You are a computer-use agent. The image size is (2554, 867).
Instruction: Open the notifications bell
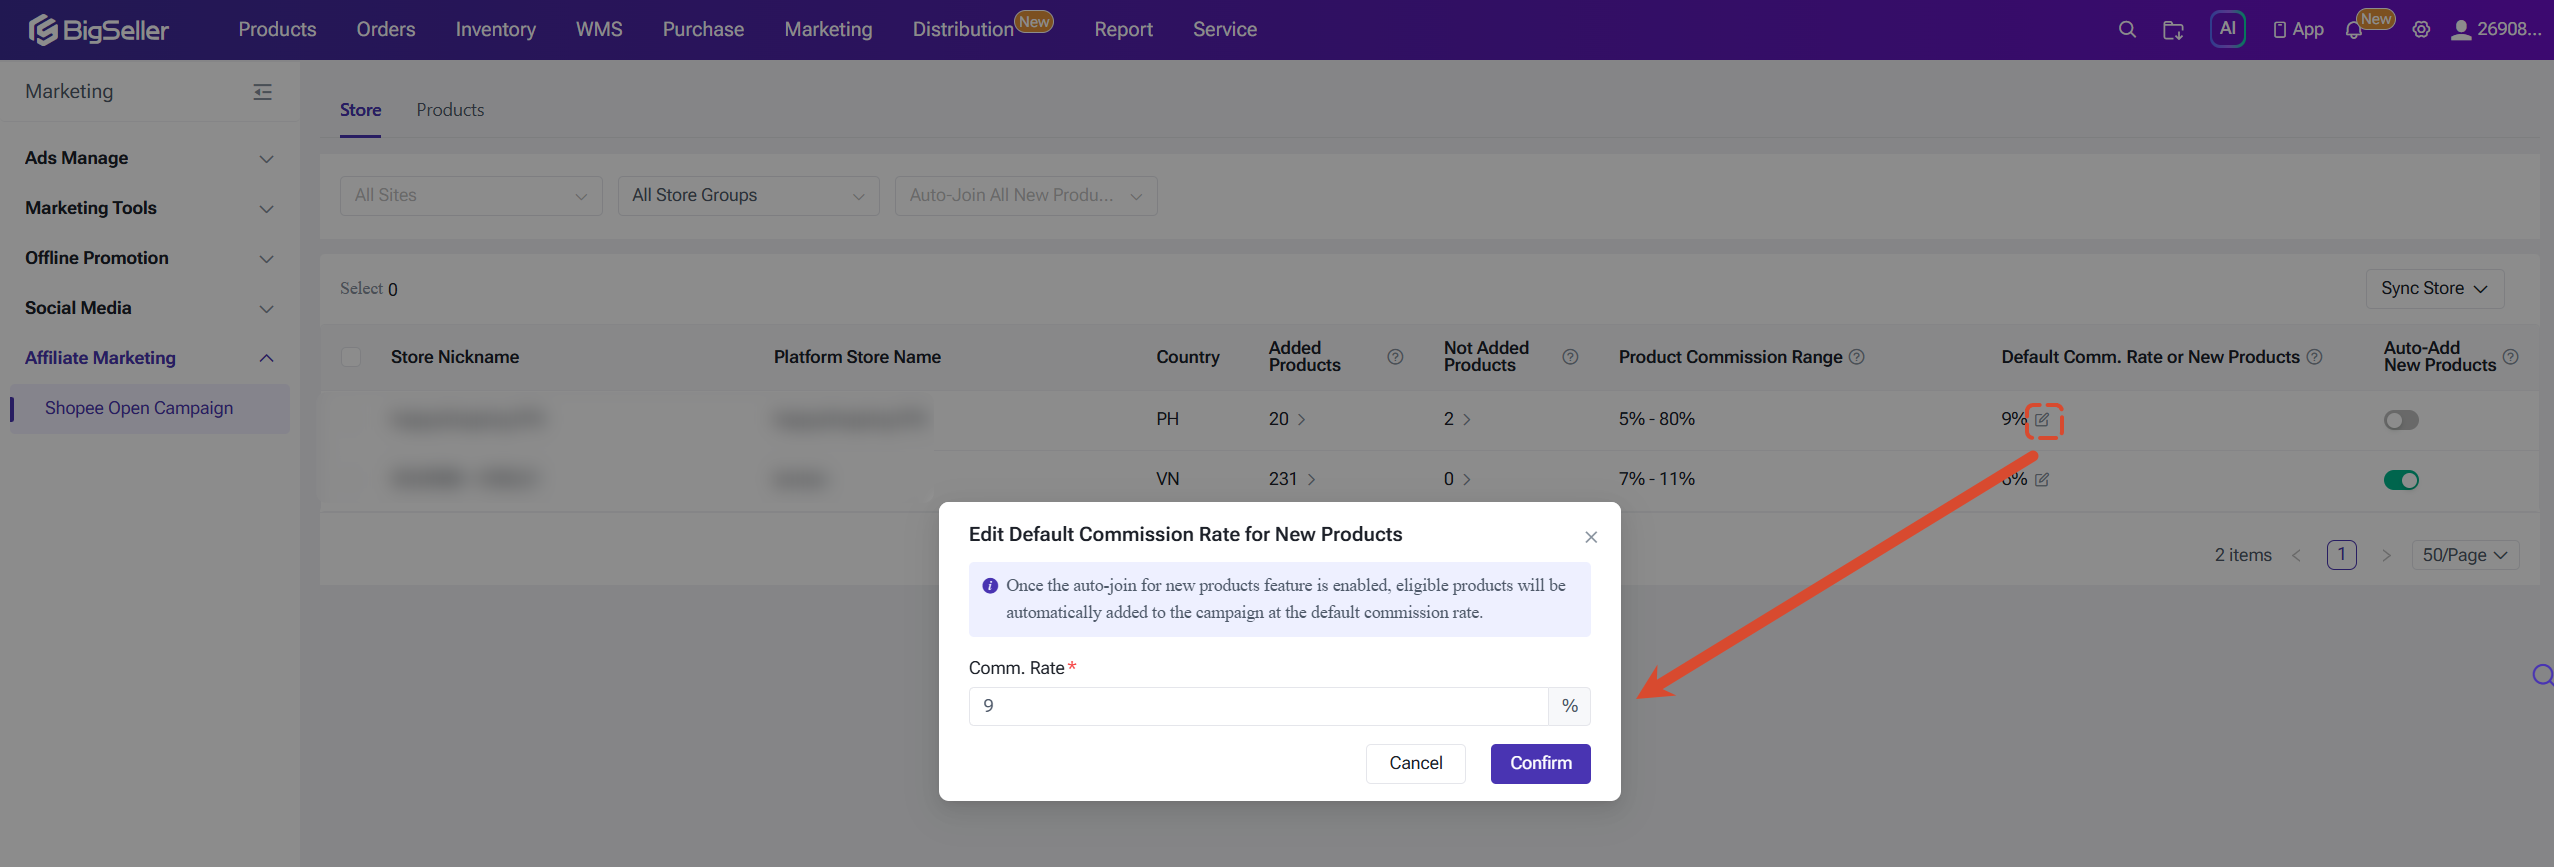[x=2354, y=30]
